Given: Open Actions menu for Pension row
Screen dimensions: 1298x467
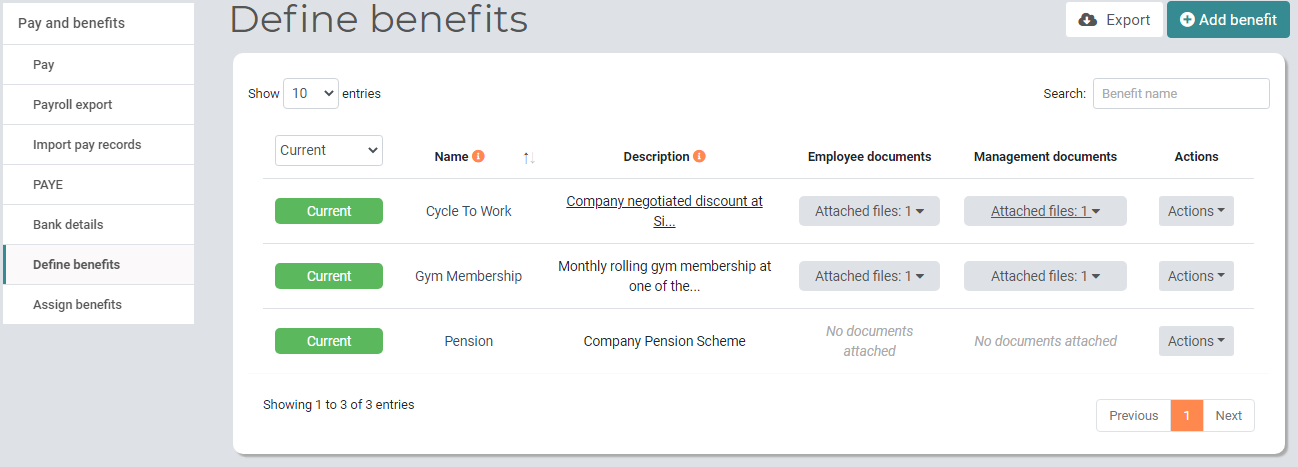Looking at the screenshot, I should point(1196,341).
